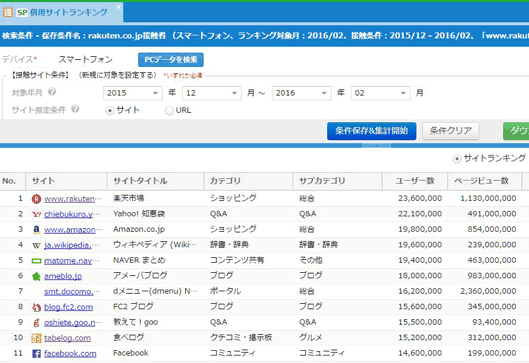
Task: Select 教えて！goo site title cell
Action: point(136,322)
